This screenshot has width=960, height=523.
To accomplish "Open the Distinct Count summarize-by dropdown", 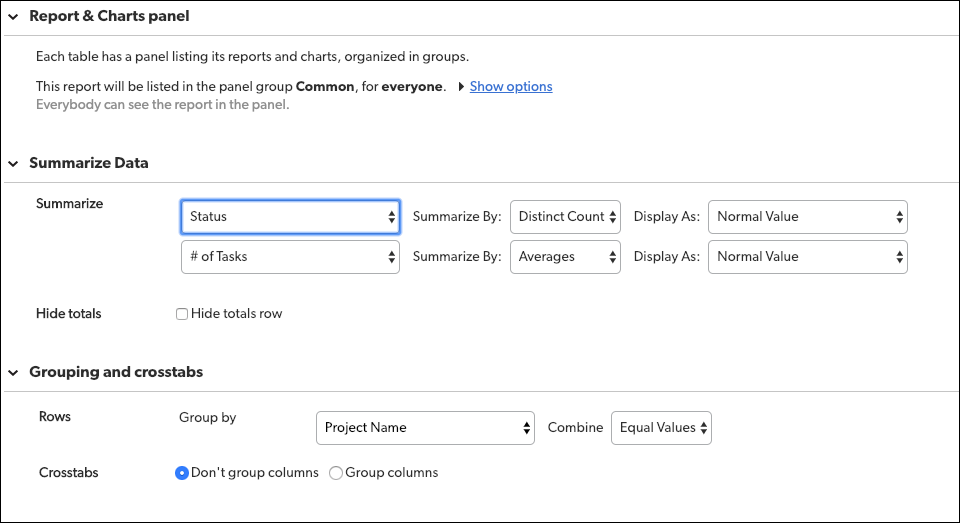I will pyautogui.click(x=565, y=217).
